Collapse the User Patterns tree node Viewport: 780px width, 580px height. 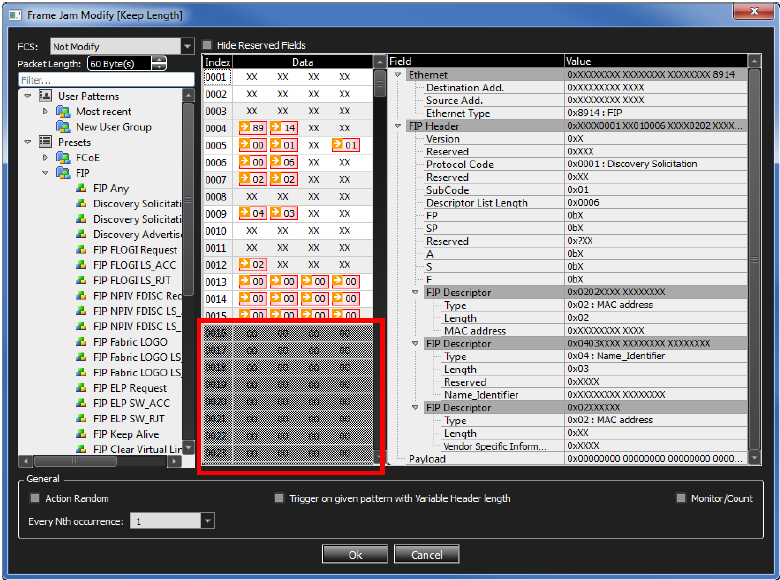point(28,96)
